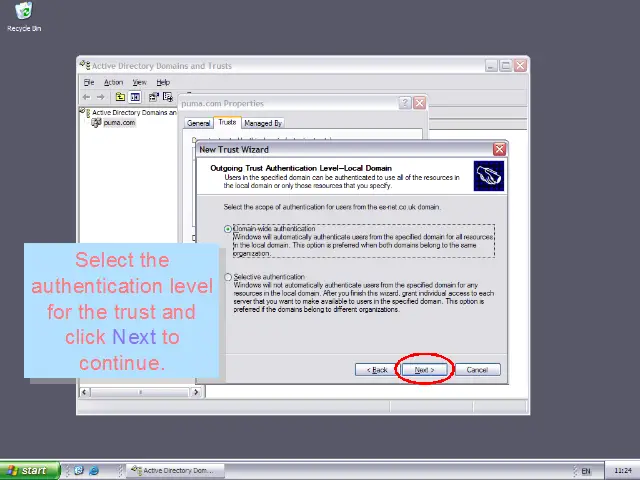Click the Properties toolbar icon

(x=153, y=97)
